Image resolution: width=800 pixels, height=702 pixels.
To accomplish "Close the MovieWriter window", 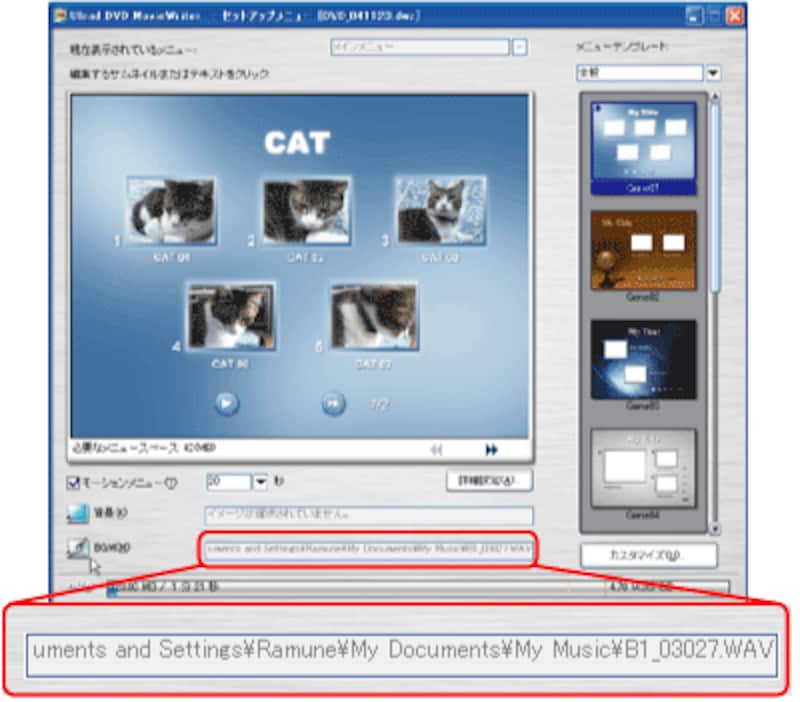I will coord(734,16).
